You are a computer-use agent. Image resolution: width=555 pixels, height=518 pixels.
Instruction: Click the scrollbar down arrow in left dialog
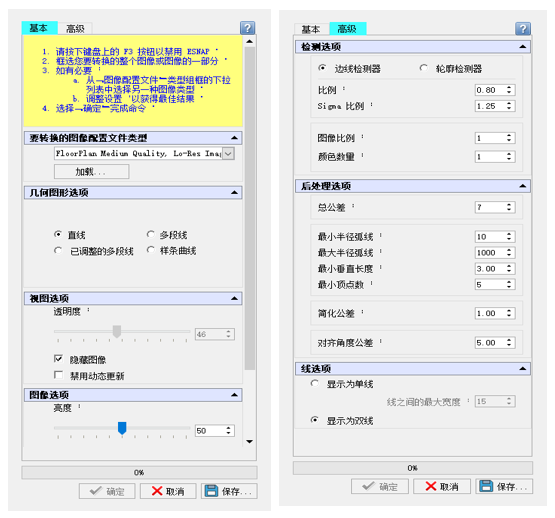click(250, 442)
